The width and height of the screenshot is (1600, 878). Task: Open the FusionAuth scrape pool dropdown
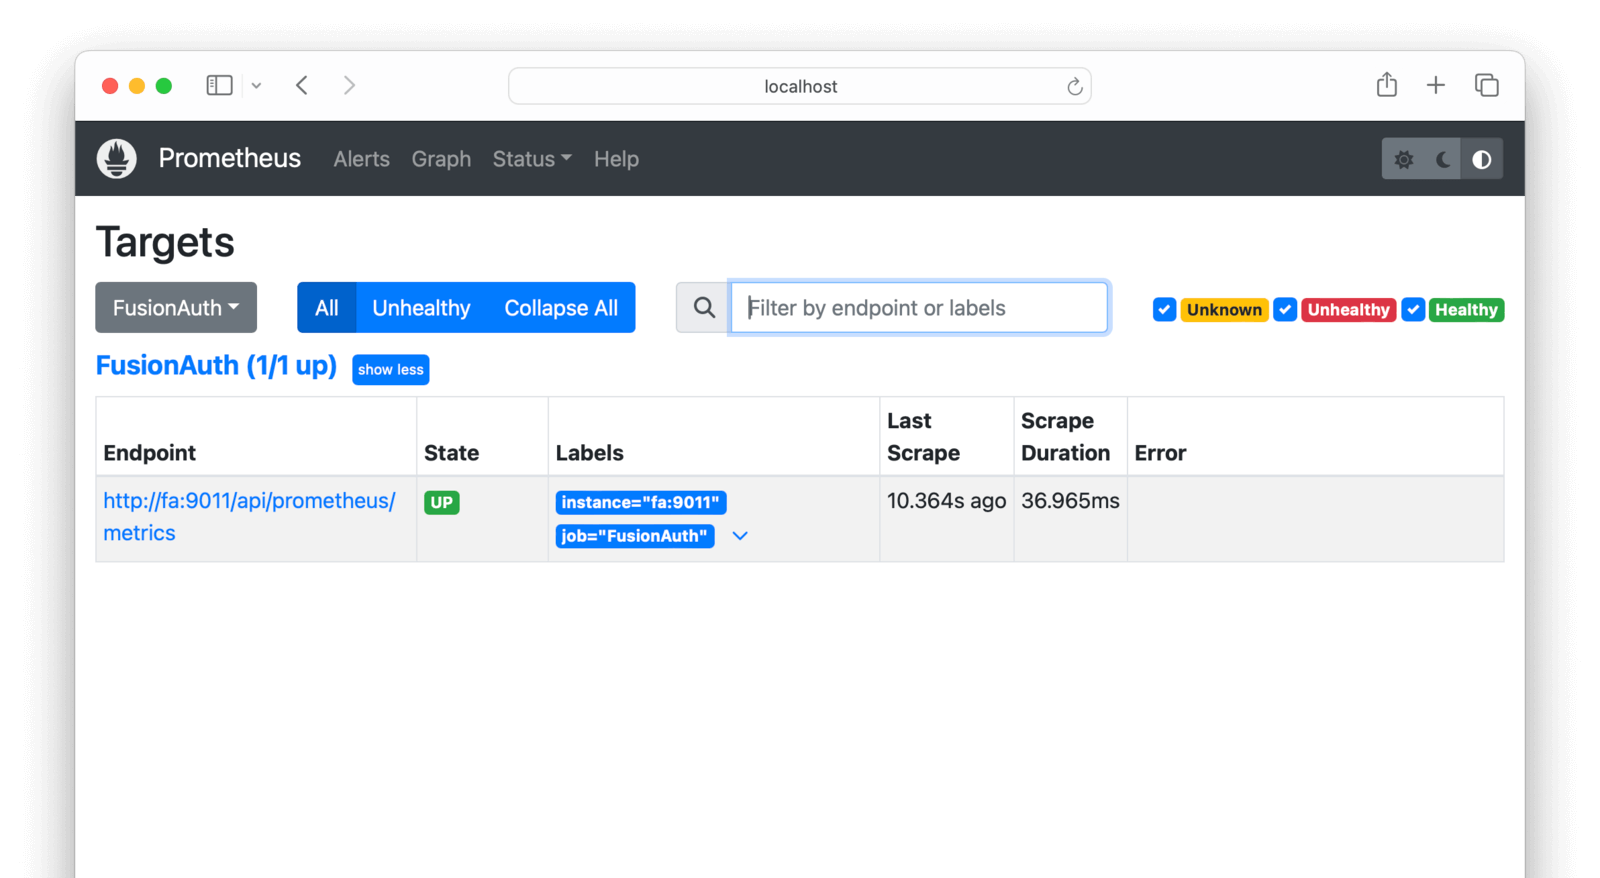(176, 308)
